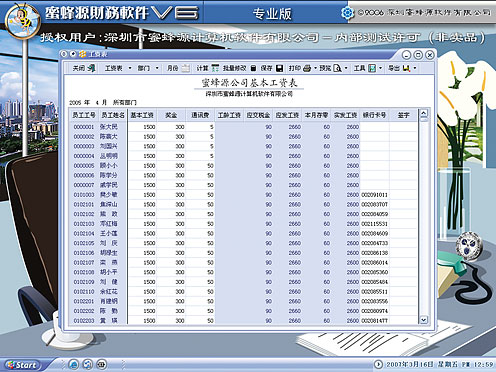Click the 计算 (Calculate) toolbar button
Image resolution: width=496 pixels, height=372 pixels.
207,68
